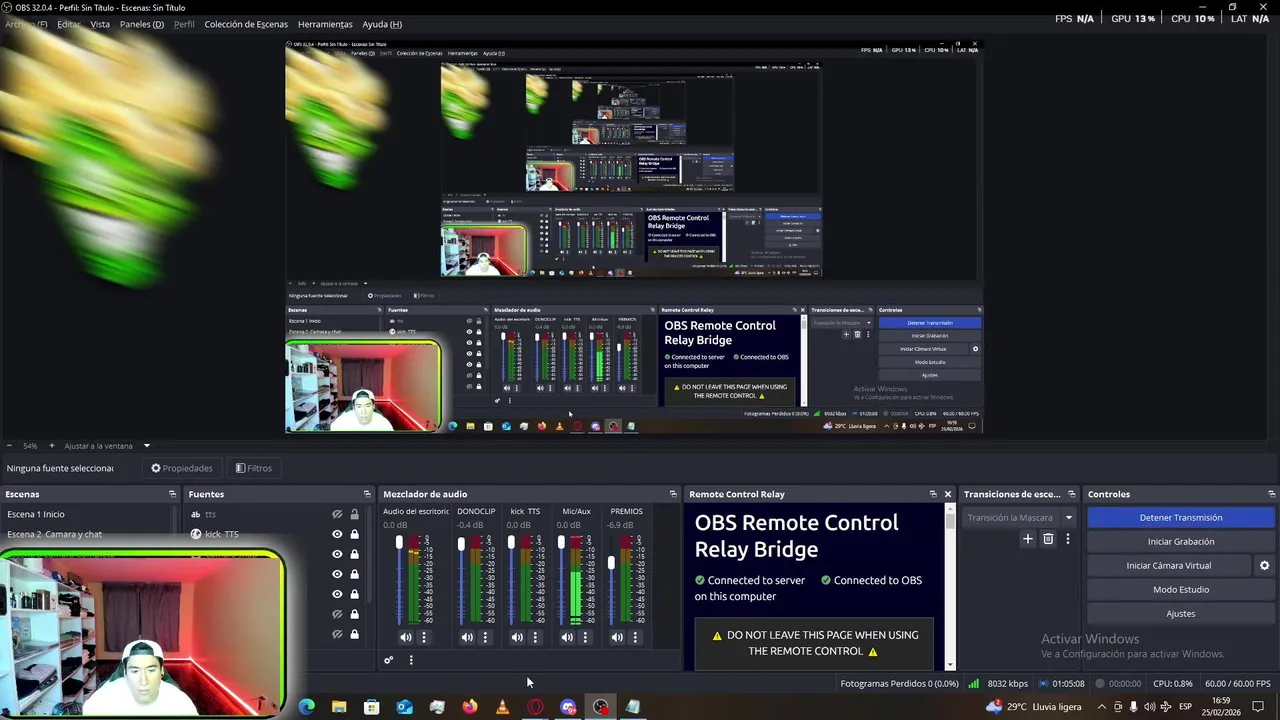Adjust PREMIOS volume fader
Screen dimensions: 1280x720
point(611,564)
